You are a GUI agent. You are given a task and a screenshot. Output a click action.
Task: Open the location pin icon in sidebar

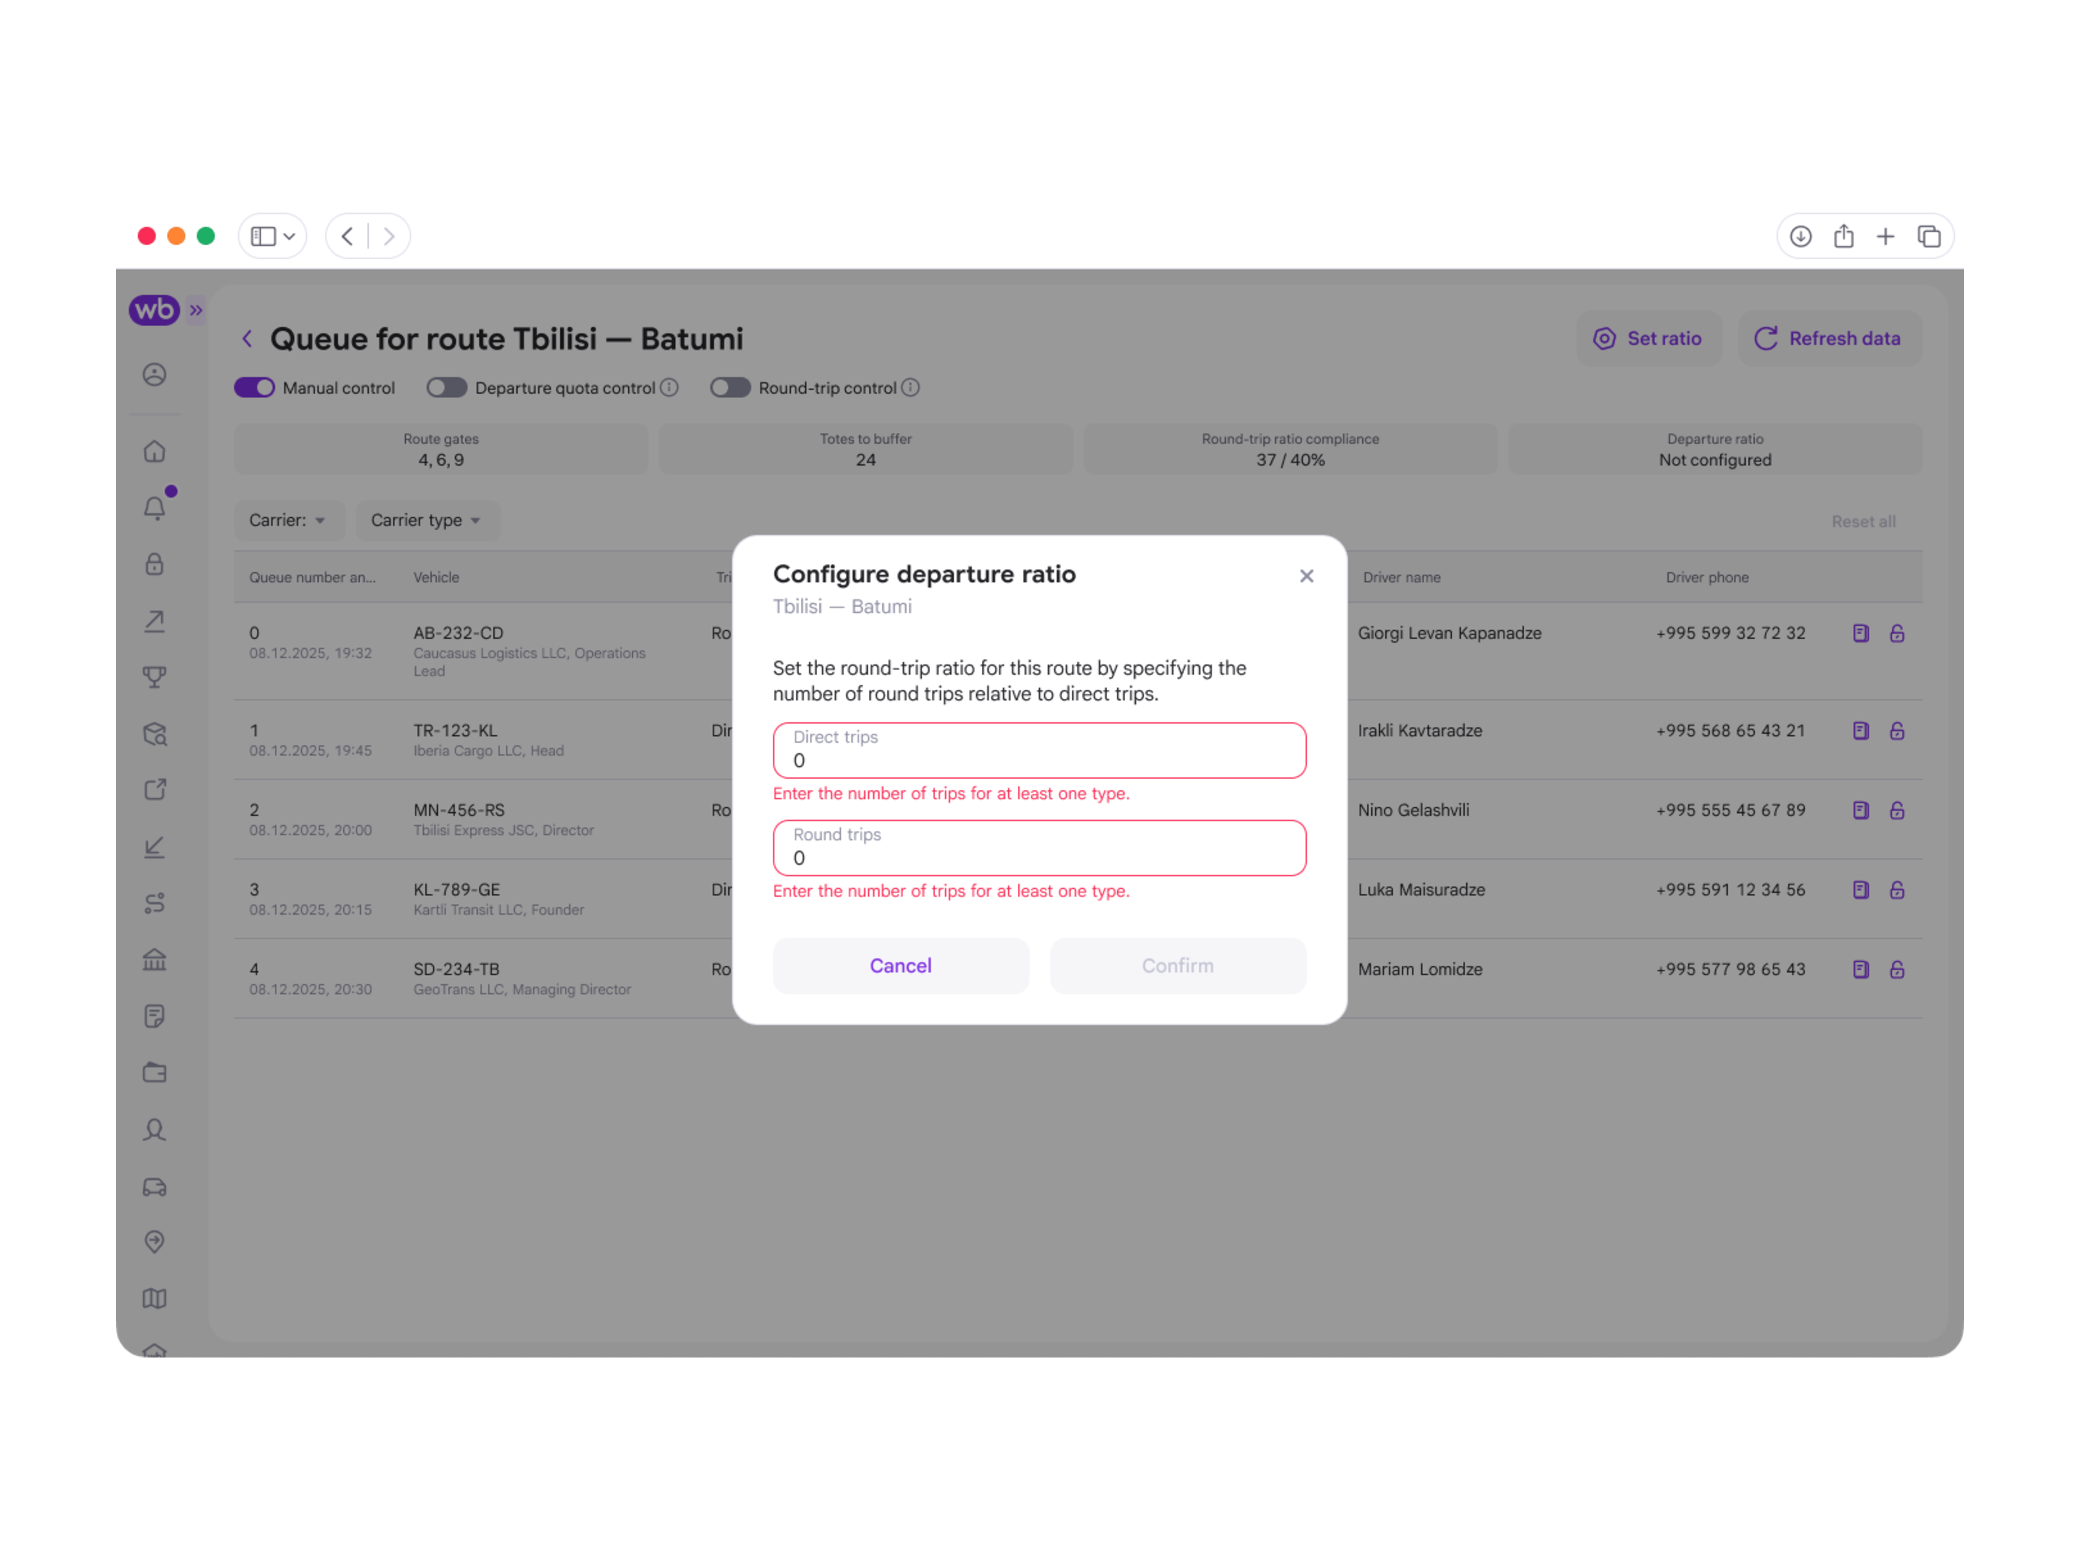[x=154, y=1242]
